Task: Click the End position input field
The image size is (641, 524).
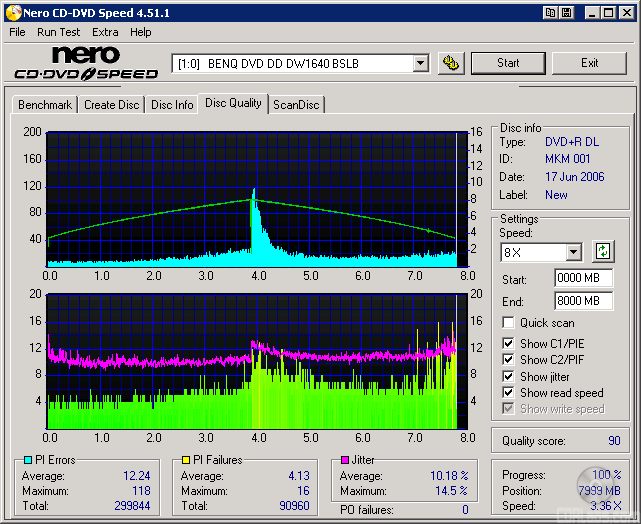Action: (x=582, y=300)
